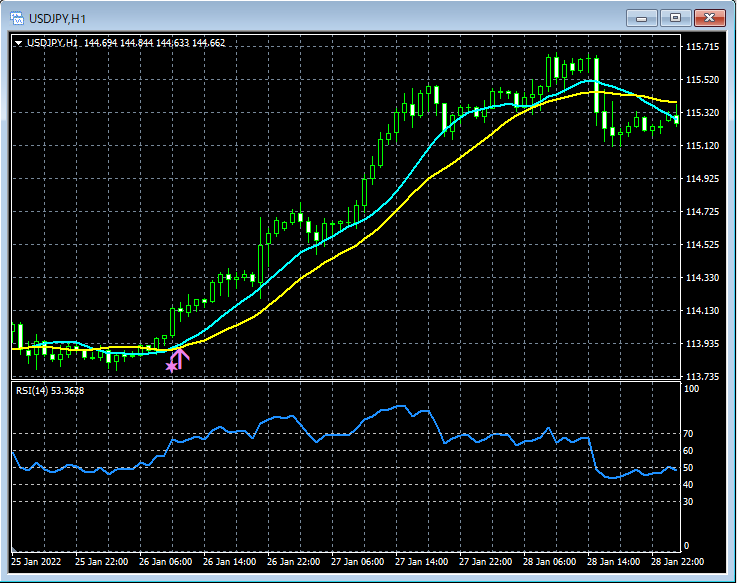Click the 26 Jan 14:00 time label
Image resolution: width=738 pixels, height=583 pixels.
230,561
